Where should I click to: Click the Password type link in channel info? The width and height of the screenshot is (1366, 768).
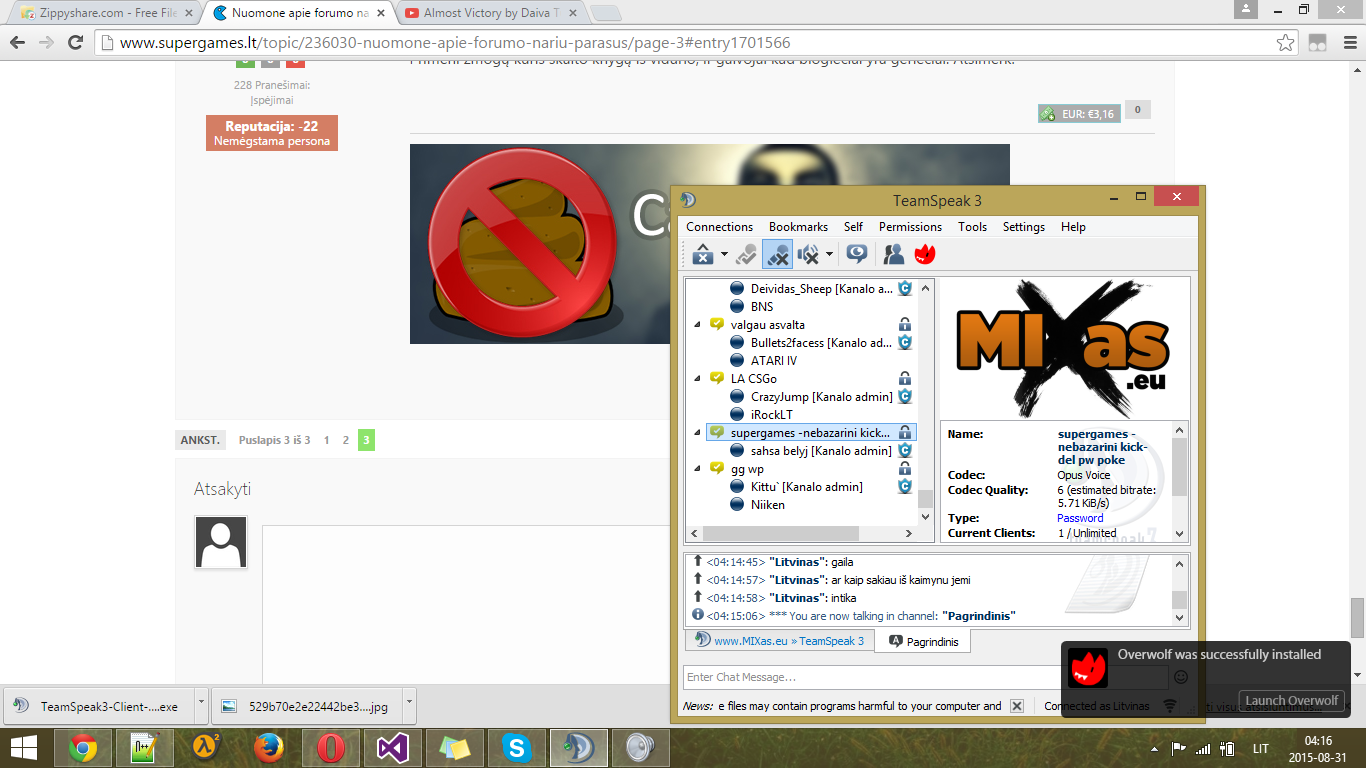tap(1080, 518)
